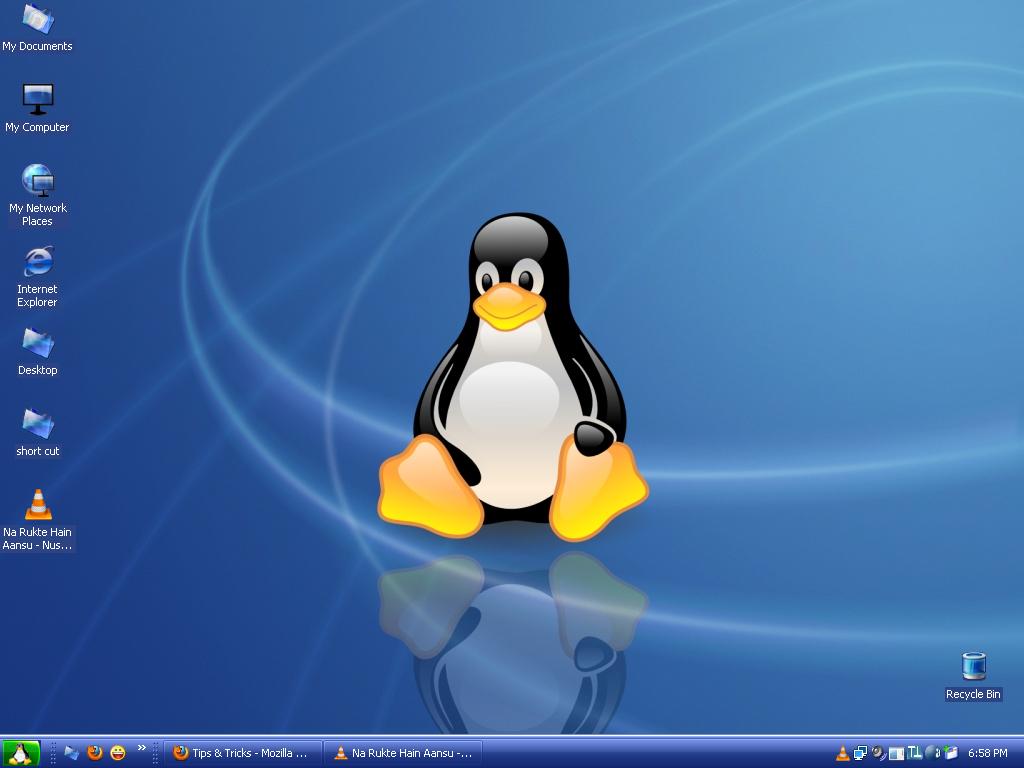
Task: Click the 6:58 PM clock
Action: coord(987,754)
